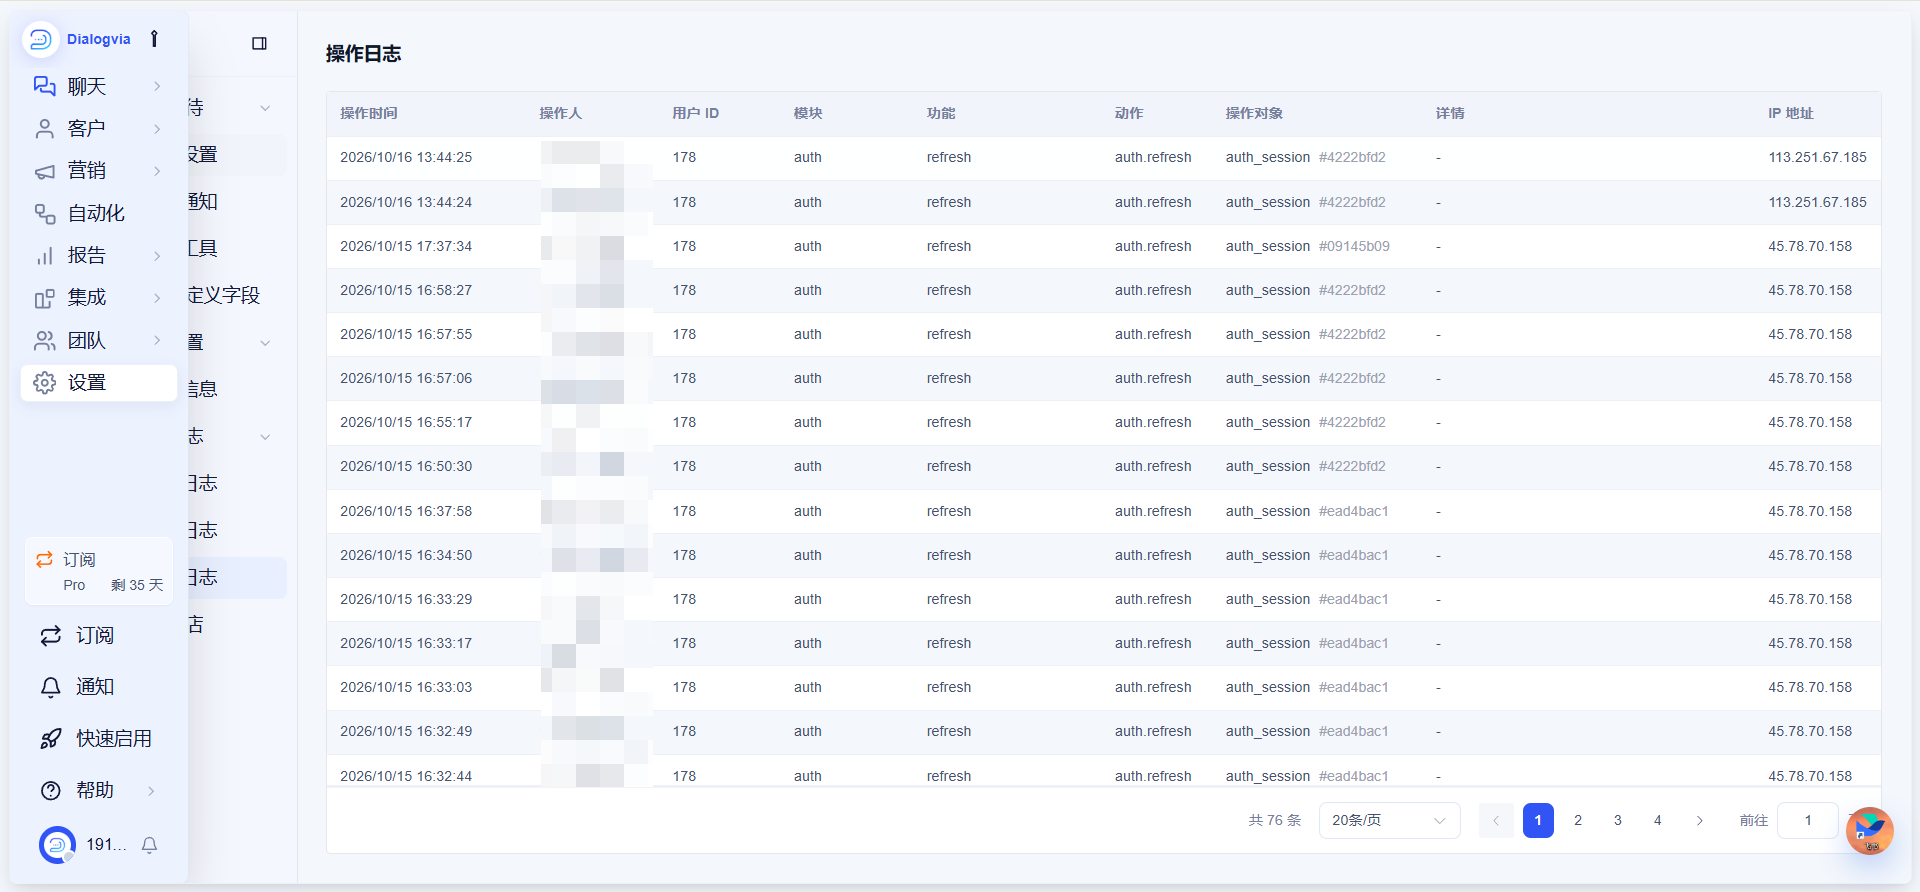Open the 快速启用 menu item
The height and width of the screenshot is (892, 1920).
(x=97, y=739)
